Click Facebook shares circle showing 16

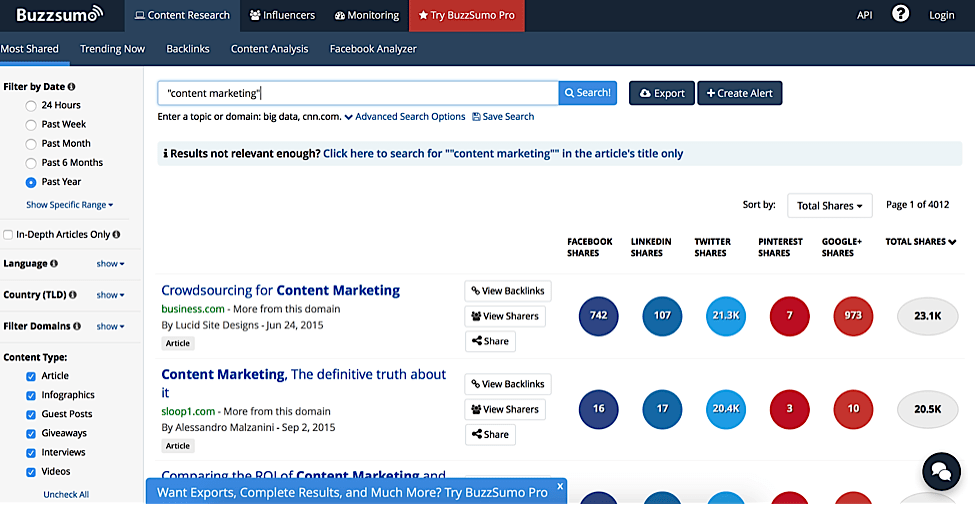pyautogui.click(x=598, y=409)
